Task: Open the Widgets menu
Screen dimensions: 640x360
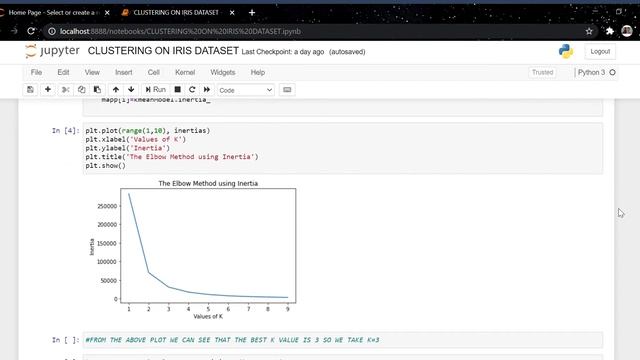Action: (223, 72)
